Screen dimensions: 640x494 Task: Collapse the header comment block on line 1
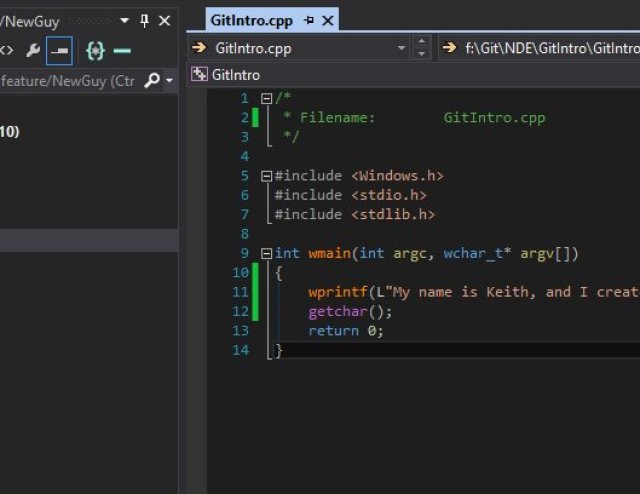pos(266,98)
